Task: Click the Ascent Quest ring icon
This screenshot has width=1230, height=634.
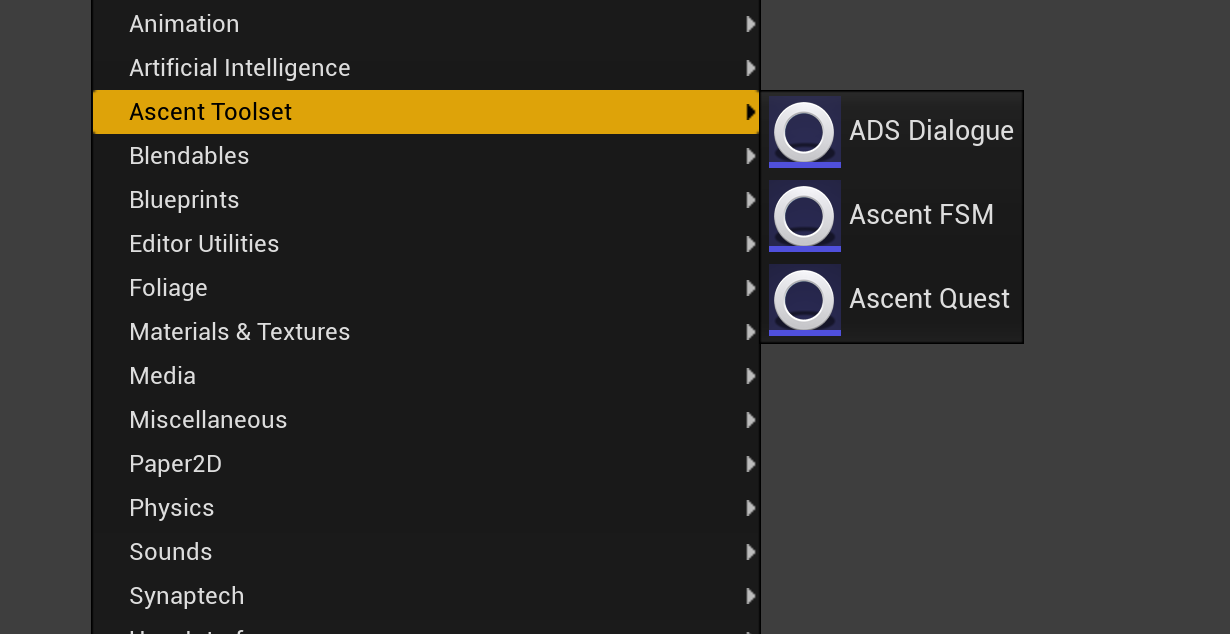Action: tap(804, 299)
